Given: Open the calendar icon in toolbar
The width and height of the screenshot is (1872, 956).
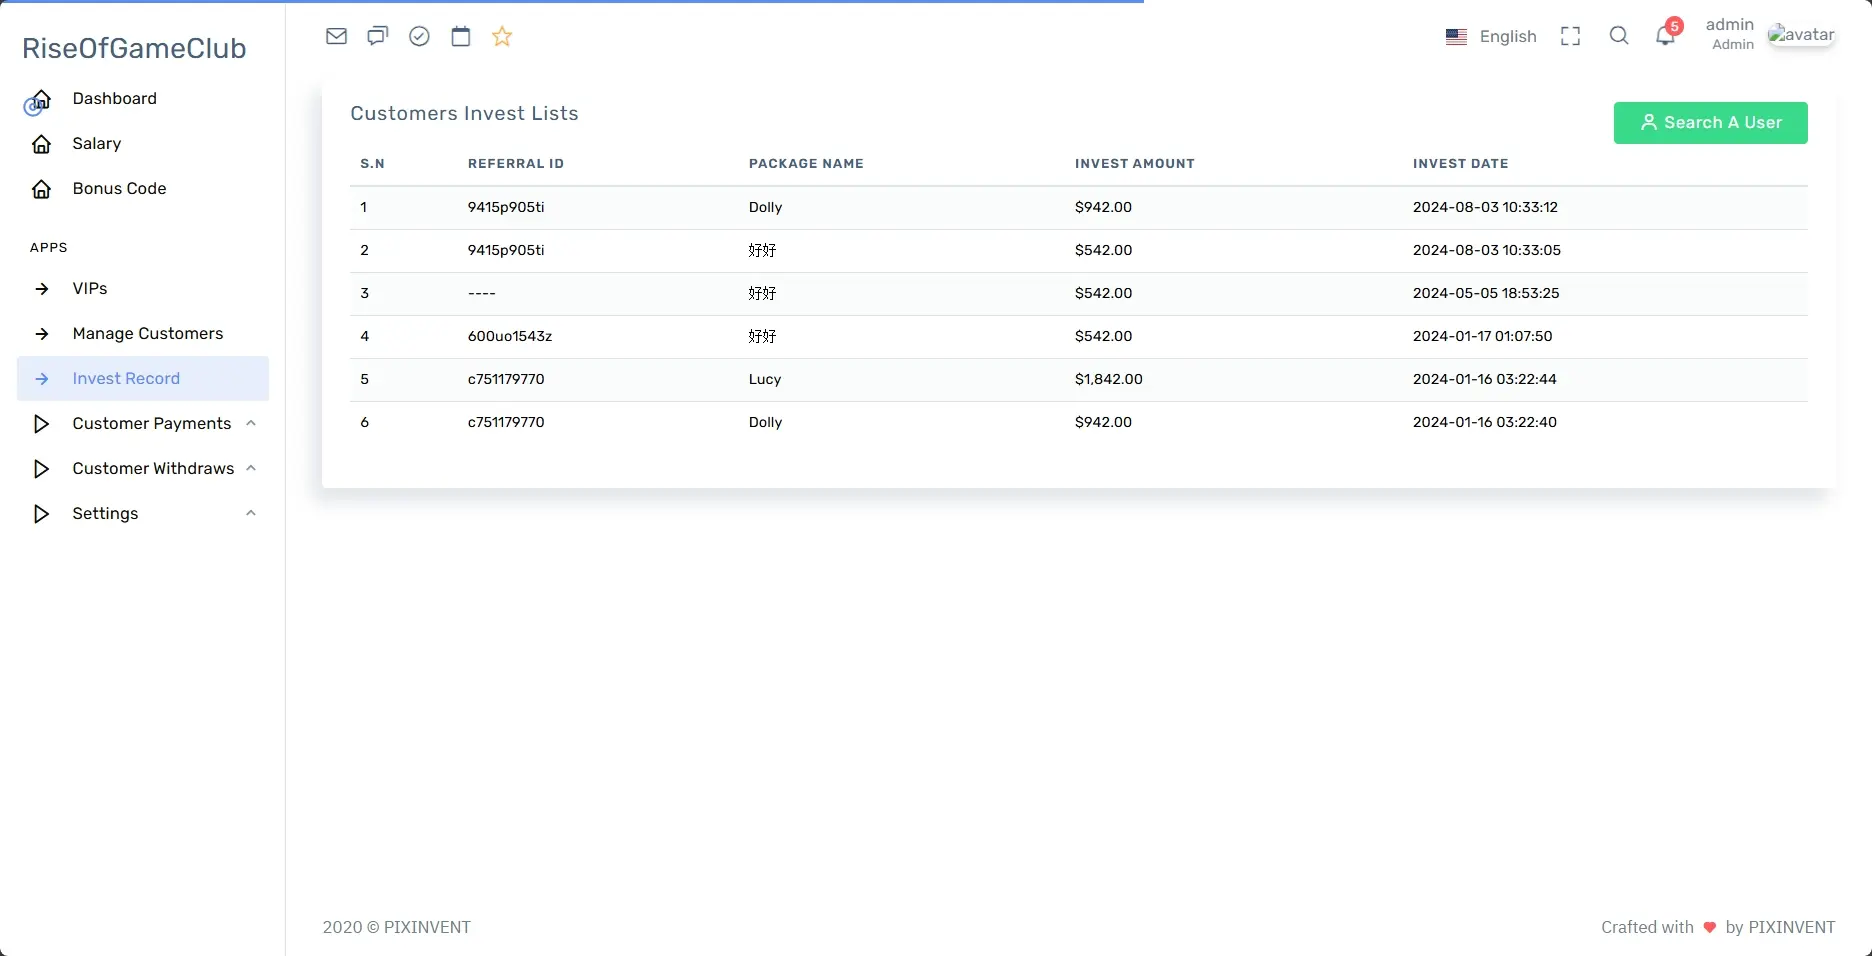Looking at the screenshot, I should 460,37.
